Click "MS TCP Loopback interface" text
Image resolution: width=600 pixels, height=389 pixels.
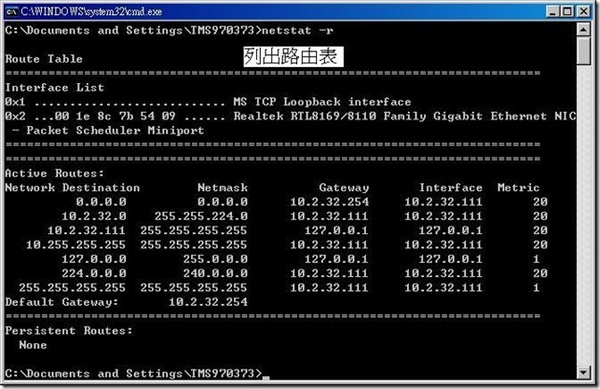(x=322, y=102)
